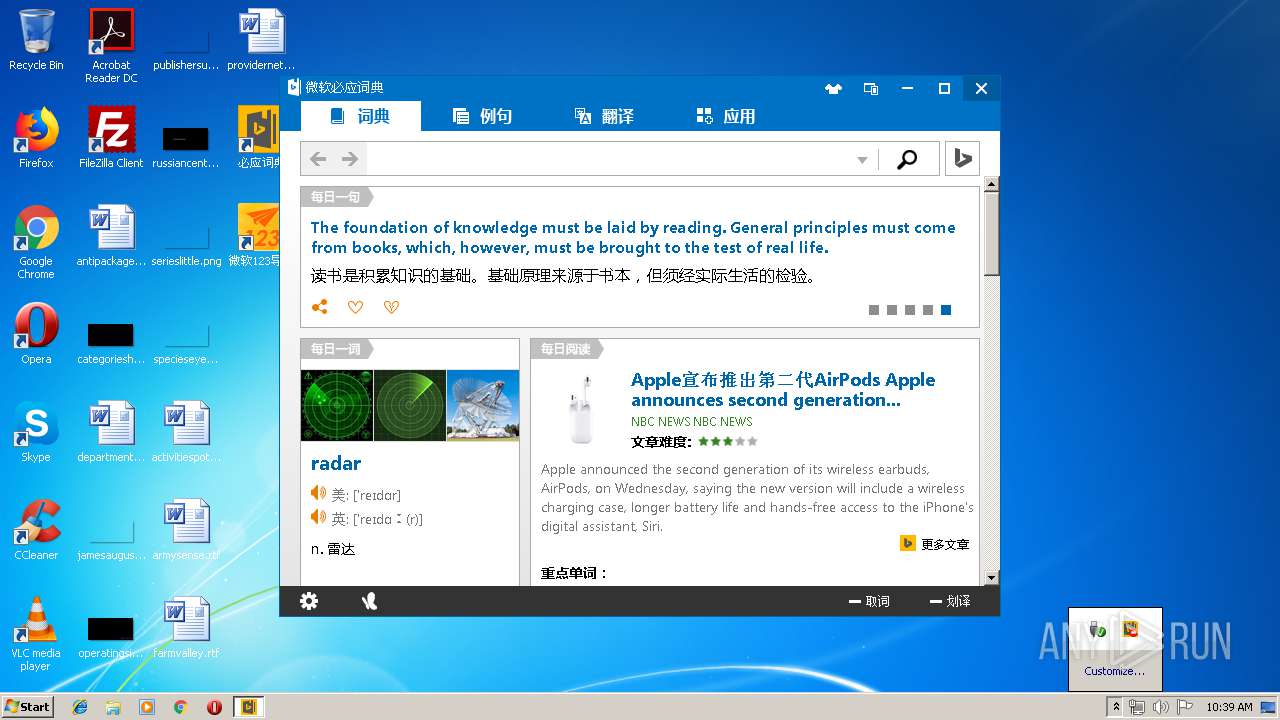The height and width of the screenshot is (720, 1280).
Task: Click the taskbar clock 10:39 AM
Action: 1229,707
